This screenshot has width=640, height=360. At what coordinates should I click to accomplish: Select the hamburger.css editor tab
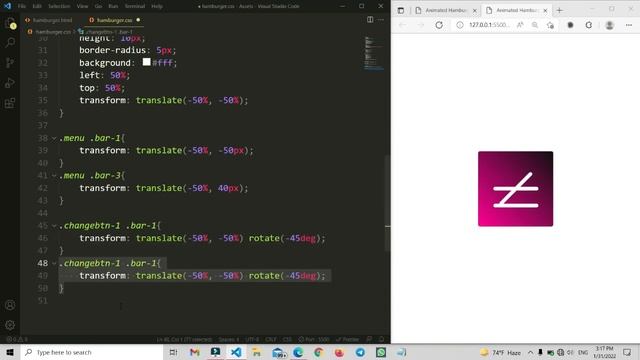click(x=114, y=20)
